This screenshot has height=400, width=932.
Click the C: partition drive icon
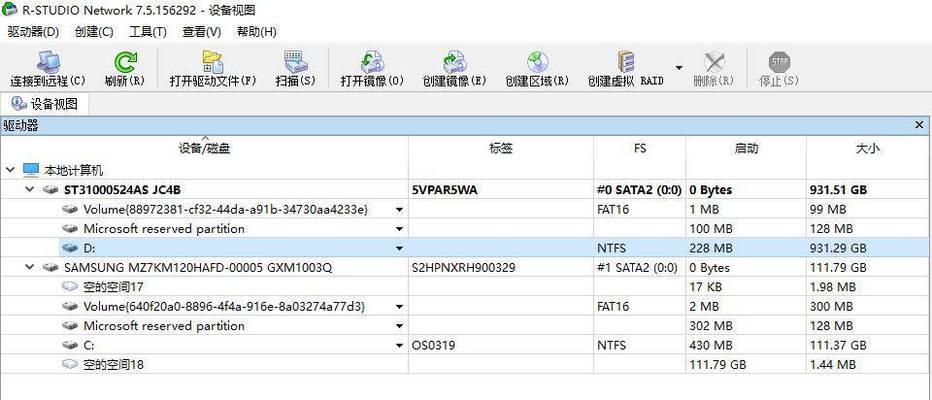[71, 345]
